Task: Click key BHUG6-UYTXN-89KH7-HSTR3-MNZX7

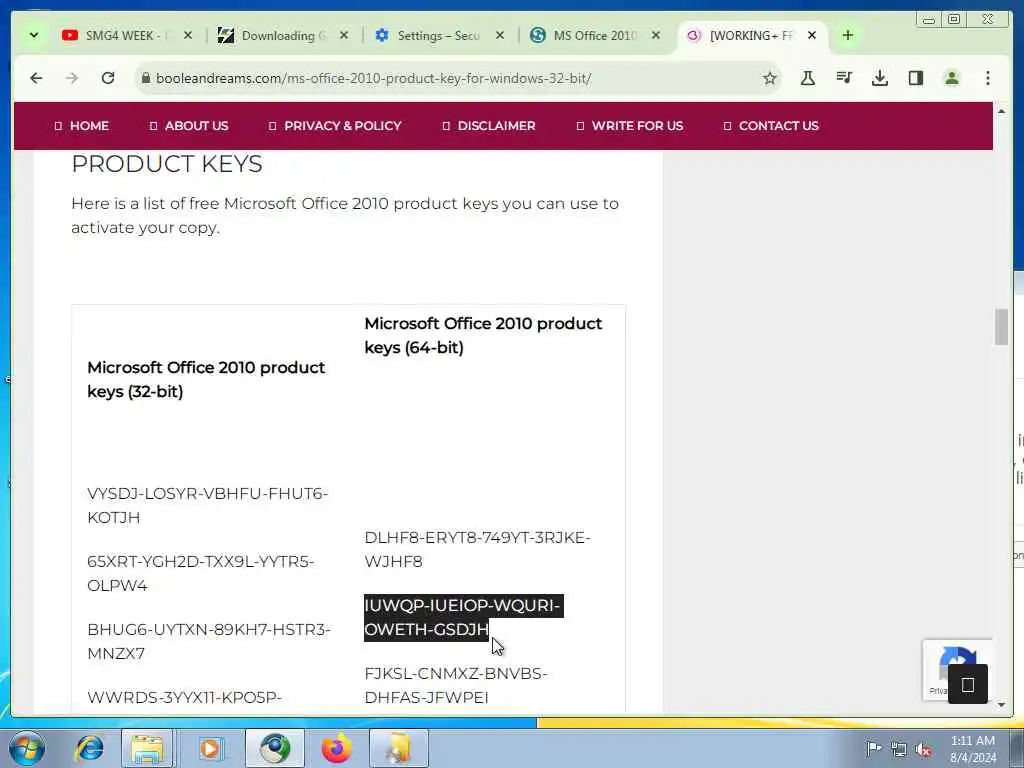Action: point(209,641)
